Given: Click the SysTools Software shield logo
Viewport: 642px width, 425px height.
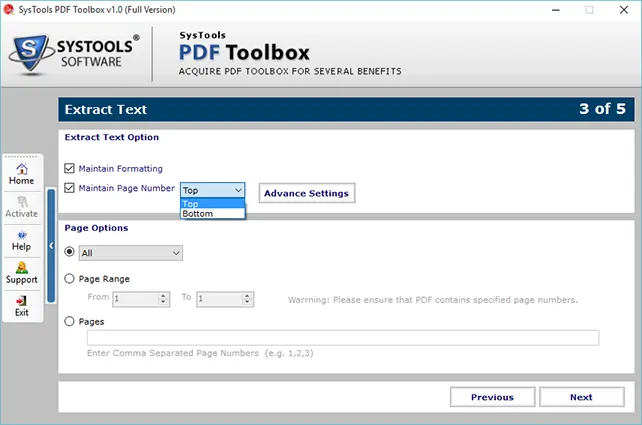Looking at the screenshot, I should point(30,54).
